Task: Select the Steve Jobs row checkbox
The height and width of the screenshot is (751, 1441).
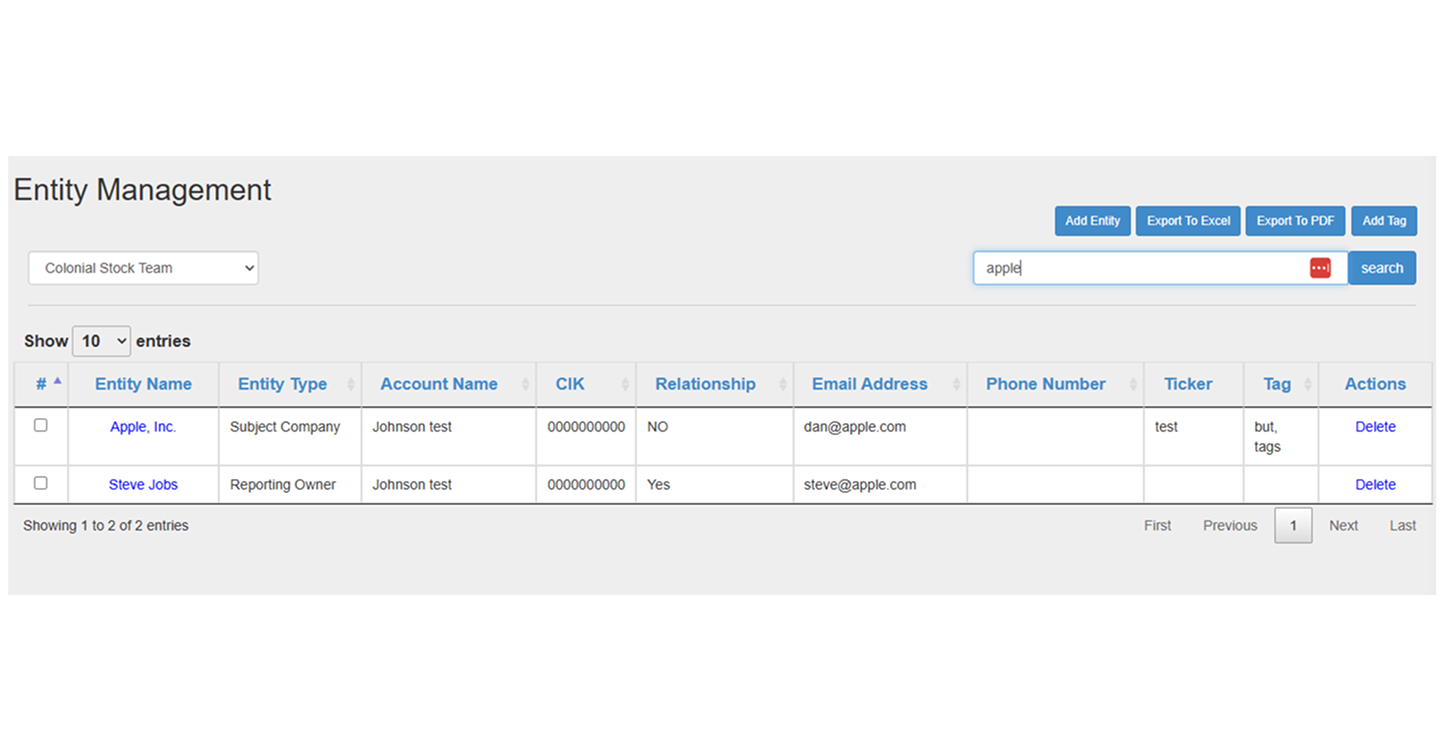Action: tap(40, 483)
